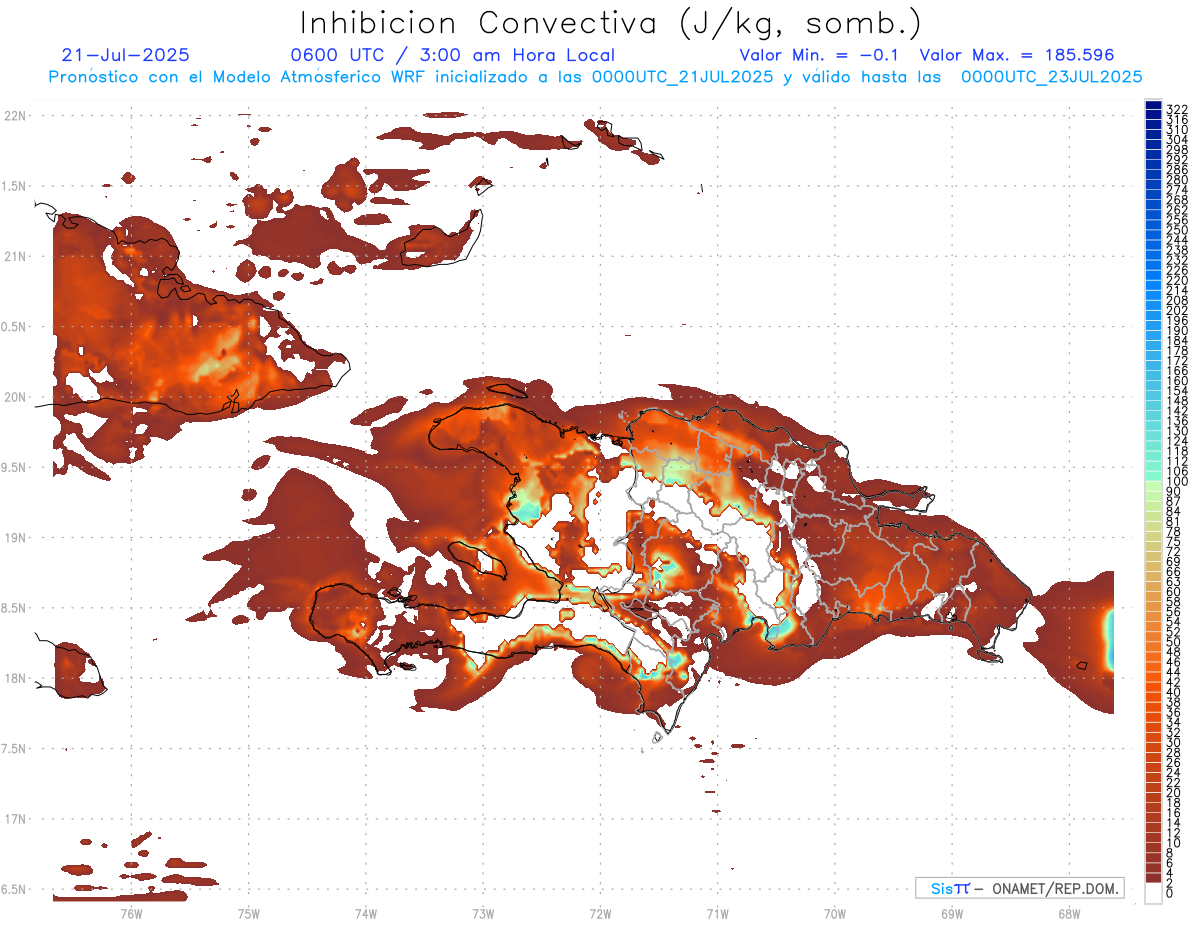Viewport: 1200px width, 927px height.
Task: Click the '76W' longitude label
Action: (131, 912)
